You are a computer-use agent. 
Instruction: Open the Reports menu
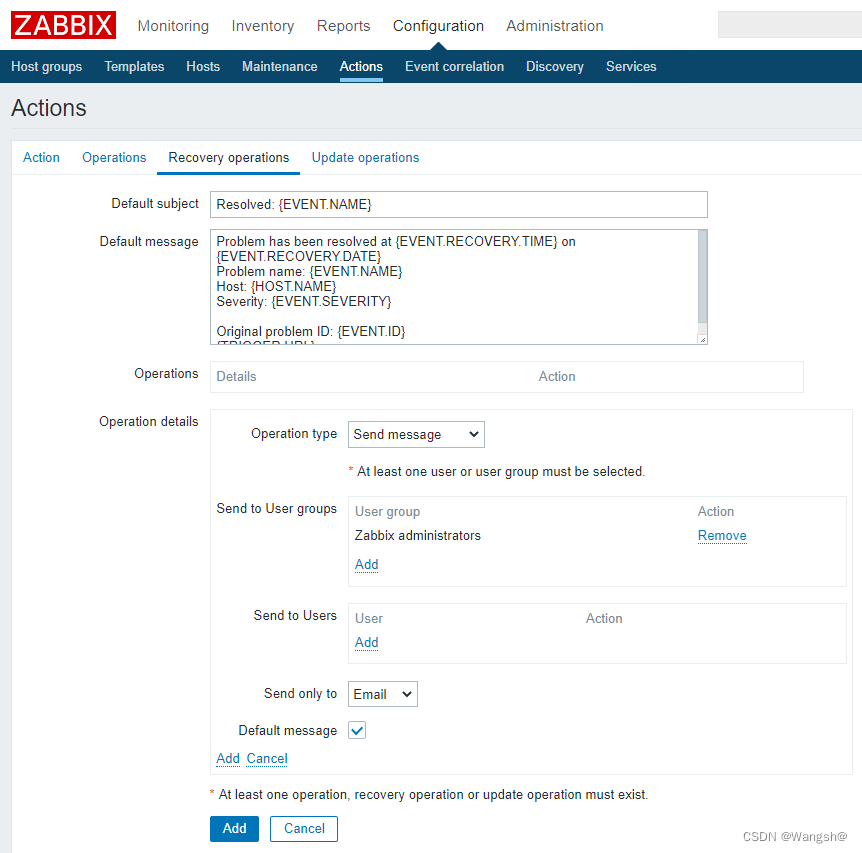tap(343, 26)
